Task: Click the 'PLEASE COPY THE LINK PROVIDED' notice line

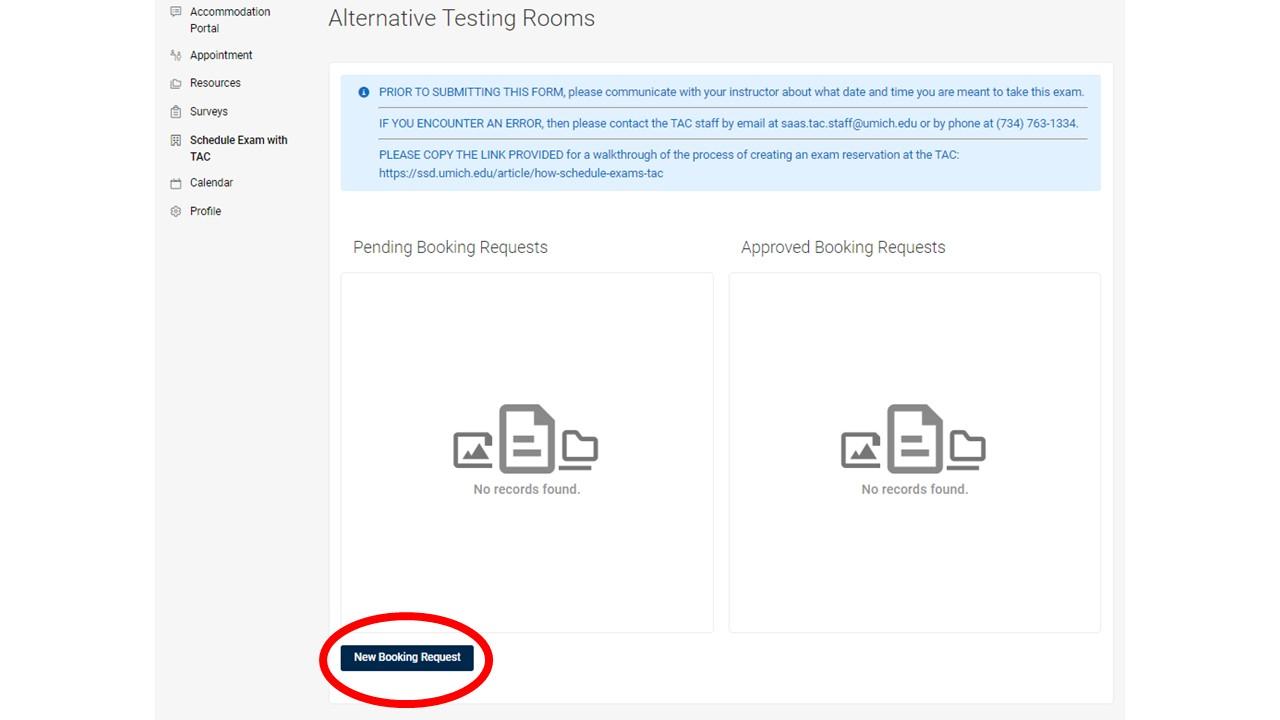Action: pyautogui.click(x=669, y=155)
